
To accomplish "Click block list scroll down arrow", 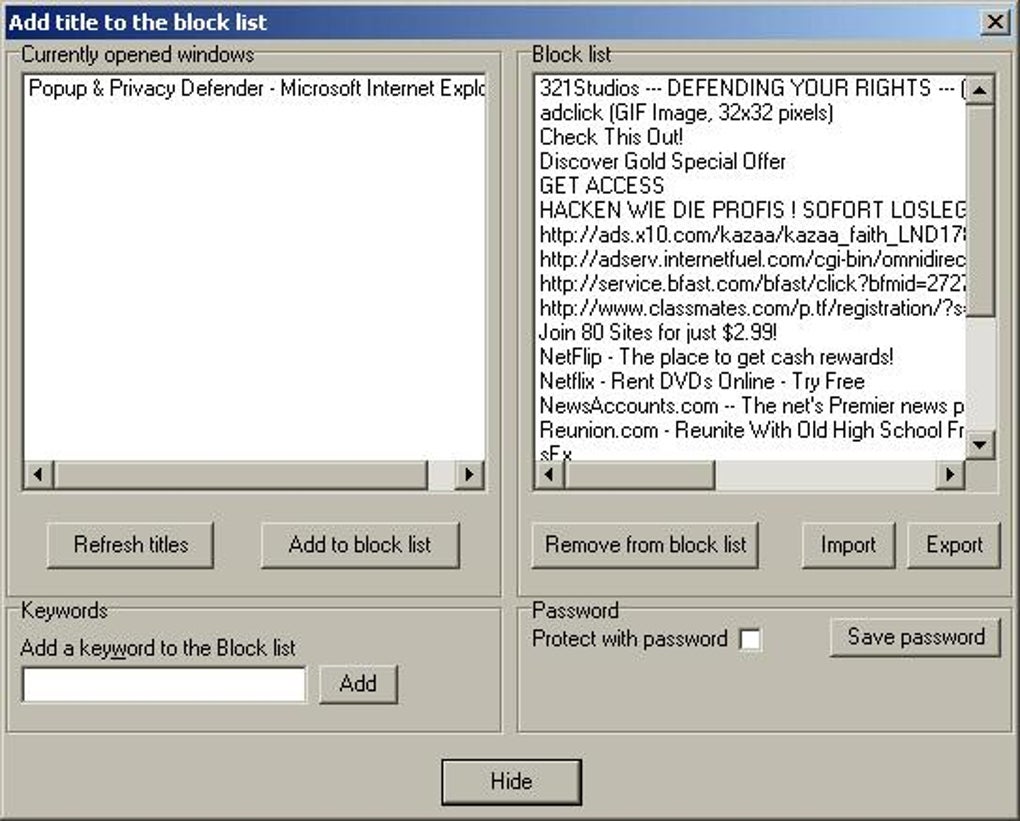I will [980, 445].
